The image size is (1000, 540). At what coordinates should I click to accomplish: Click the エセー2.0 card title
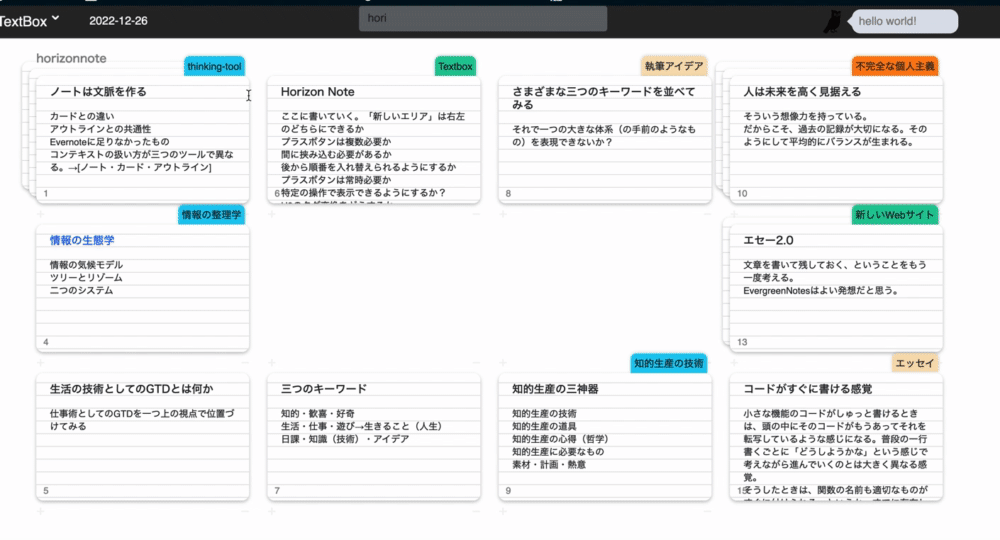pyautogui.click(x=768, y=240)
